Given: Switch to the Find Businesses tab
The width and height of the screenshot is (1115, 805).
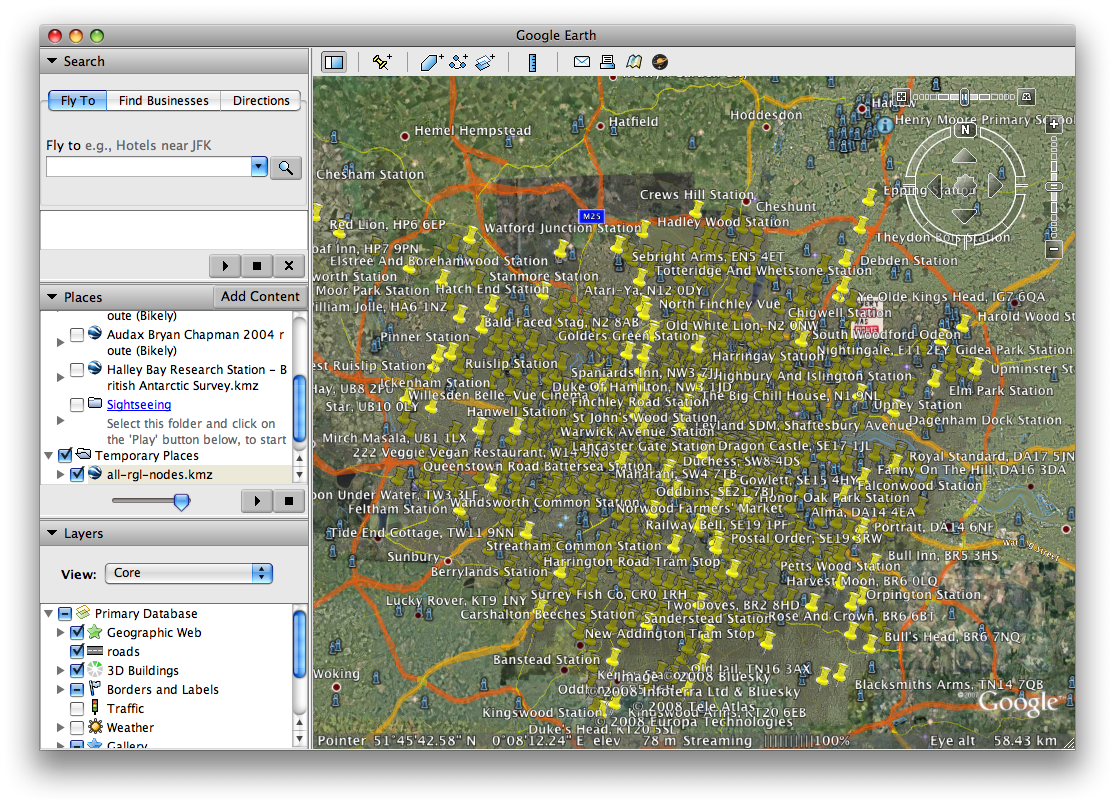Looking at the screenshot, I should pyautogui.click(x=164, y=100).
